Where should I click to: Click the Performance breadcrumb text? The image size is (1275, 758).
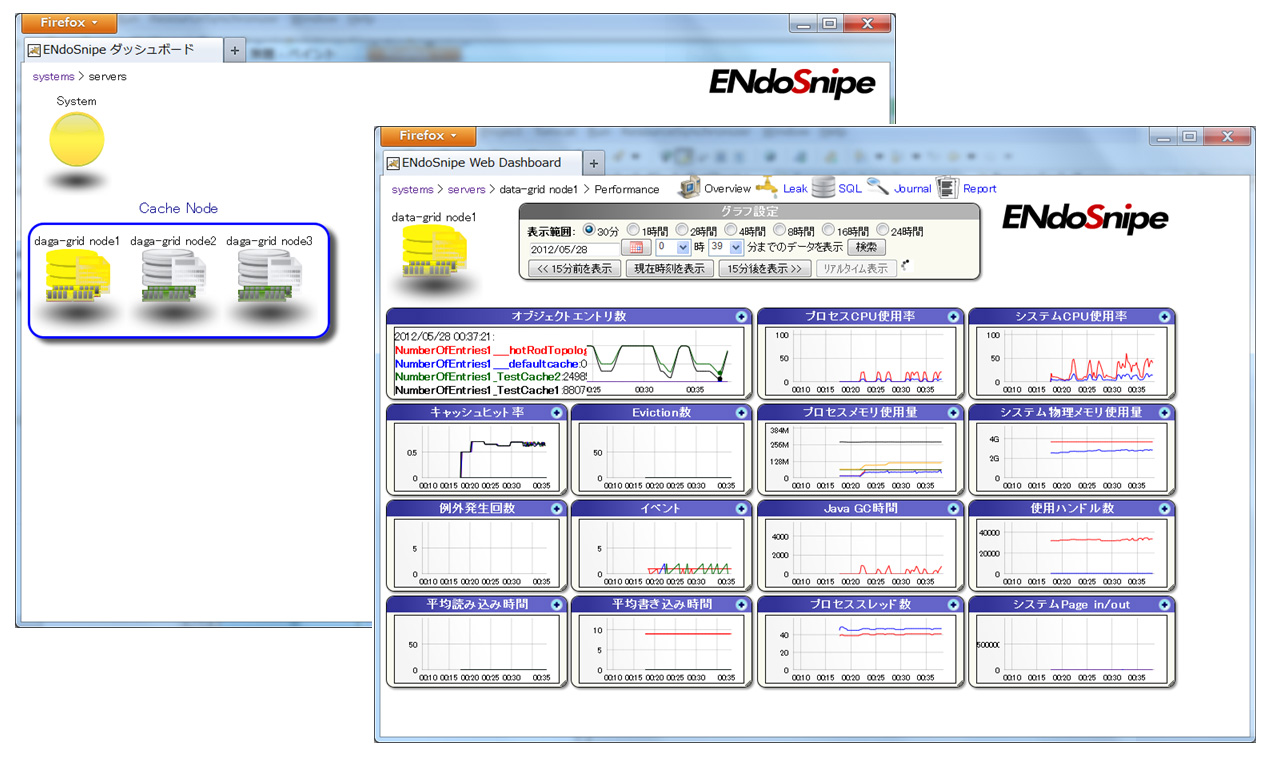627,189
